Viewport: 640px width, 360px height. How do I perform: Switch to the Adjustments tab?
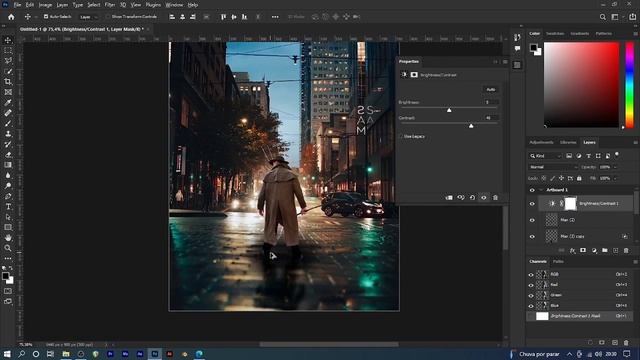coord(541,142)
